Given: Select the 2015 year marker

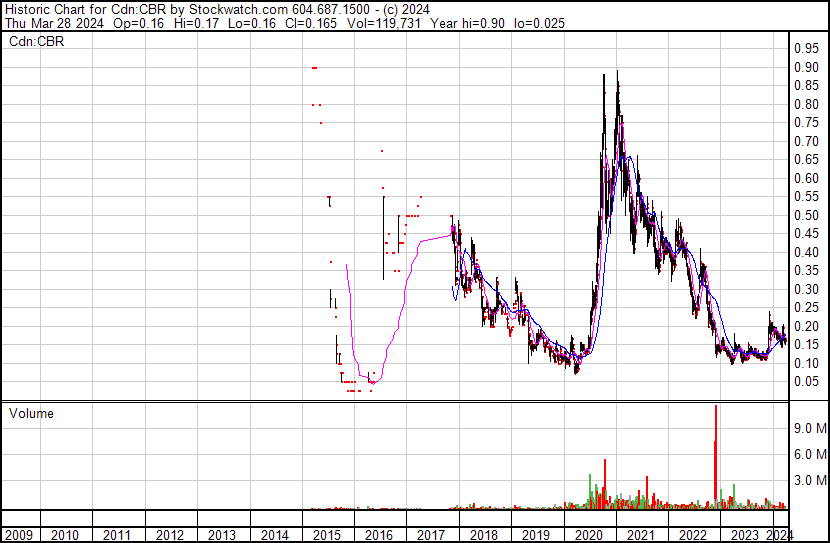Looking at the screenshot, I should click(328, 535).
